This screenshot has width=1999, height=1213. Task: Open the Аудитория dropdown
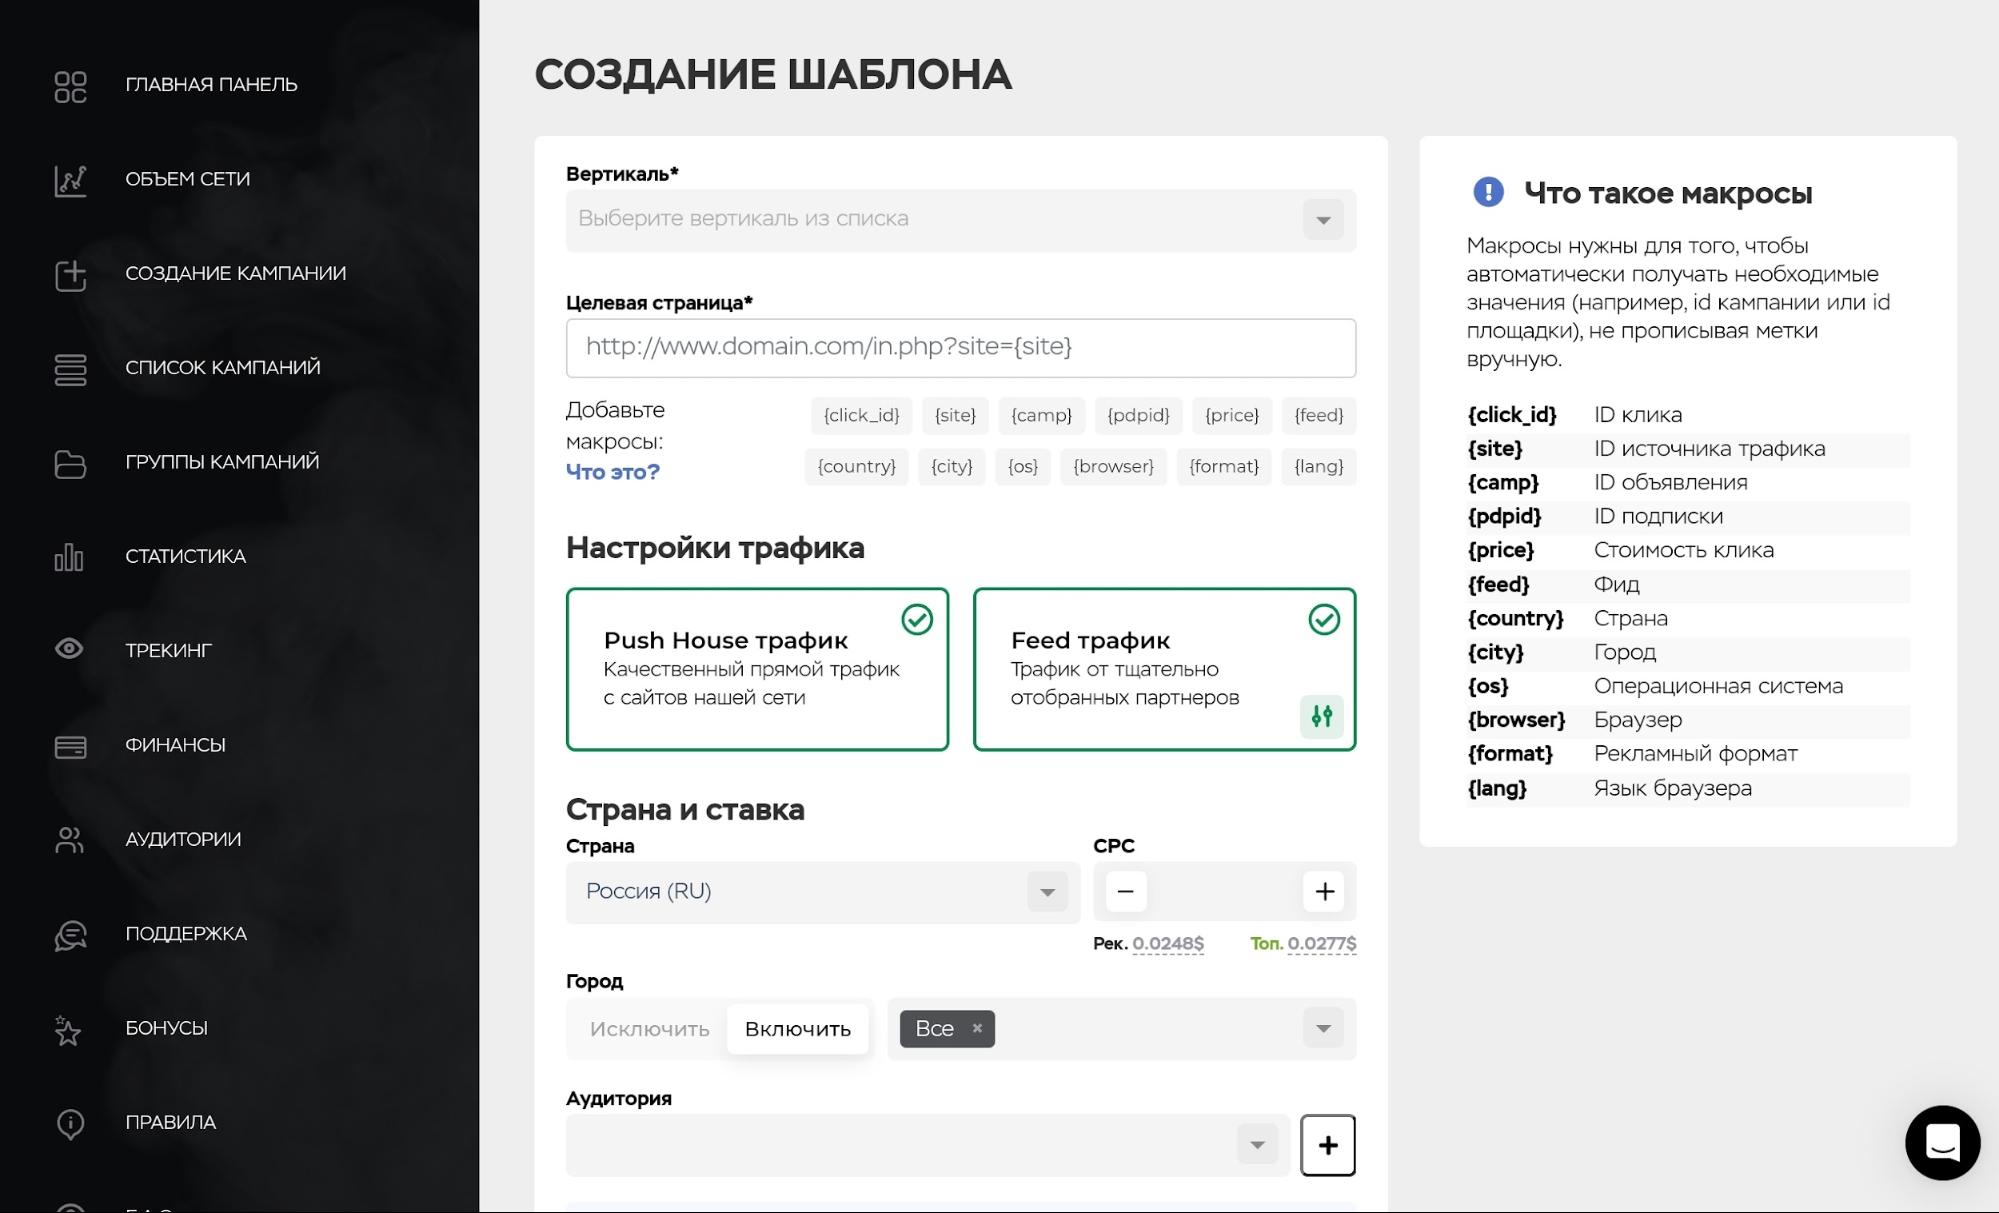pyautogui.click(x=928, y=1145)
